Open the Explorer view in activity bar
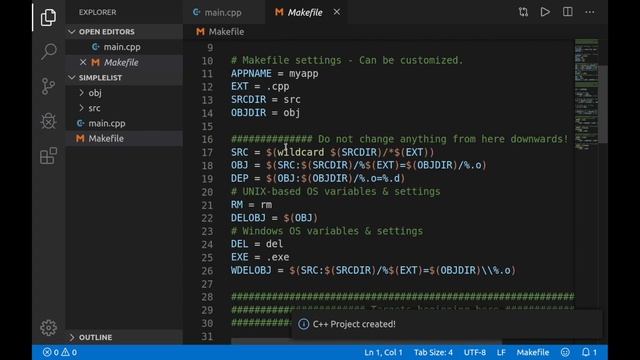The width and height of the screenshot is (640, 360). pos(48,17)
